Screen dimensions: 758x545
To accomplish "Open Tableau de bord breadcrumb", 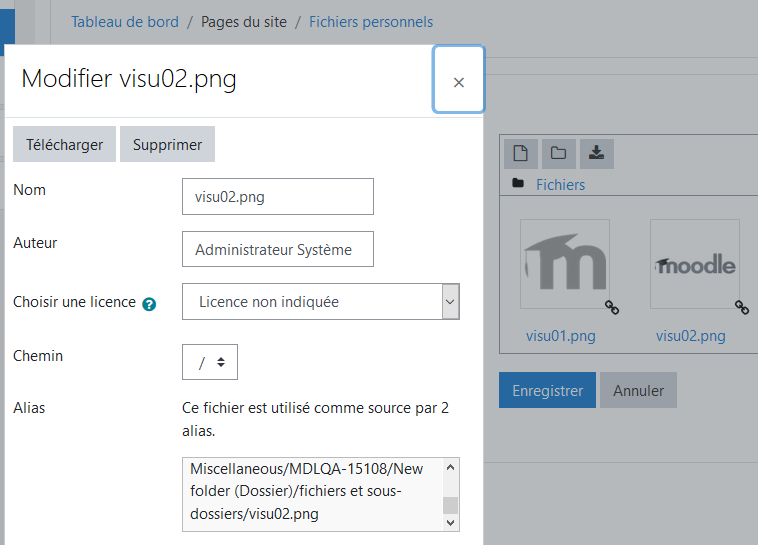I will (x=125, y=22).
